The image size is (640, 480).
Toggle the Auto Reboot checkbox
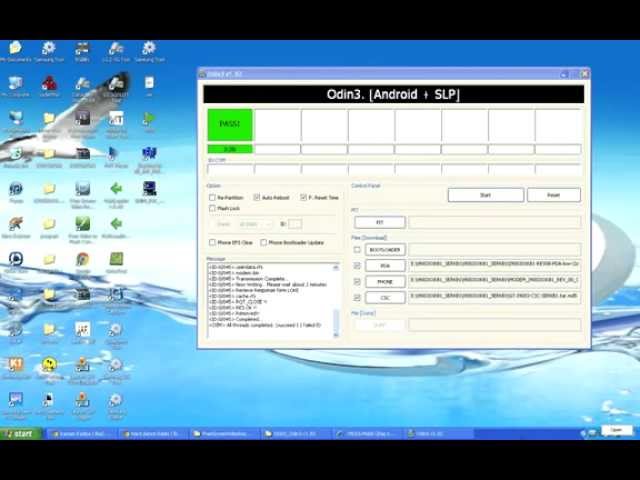click(257, 198)
